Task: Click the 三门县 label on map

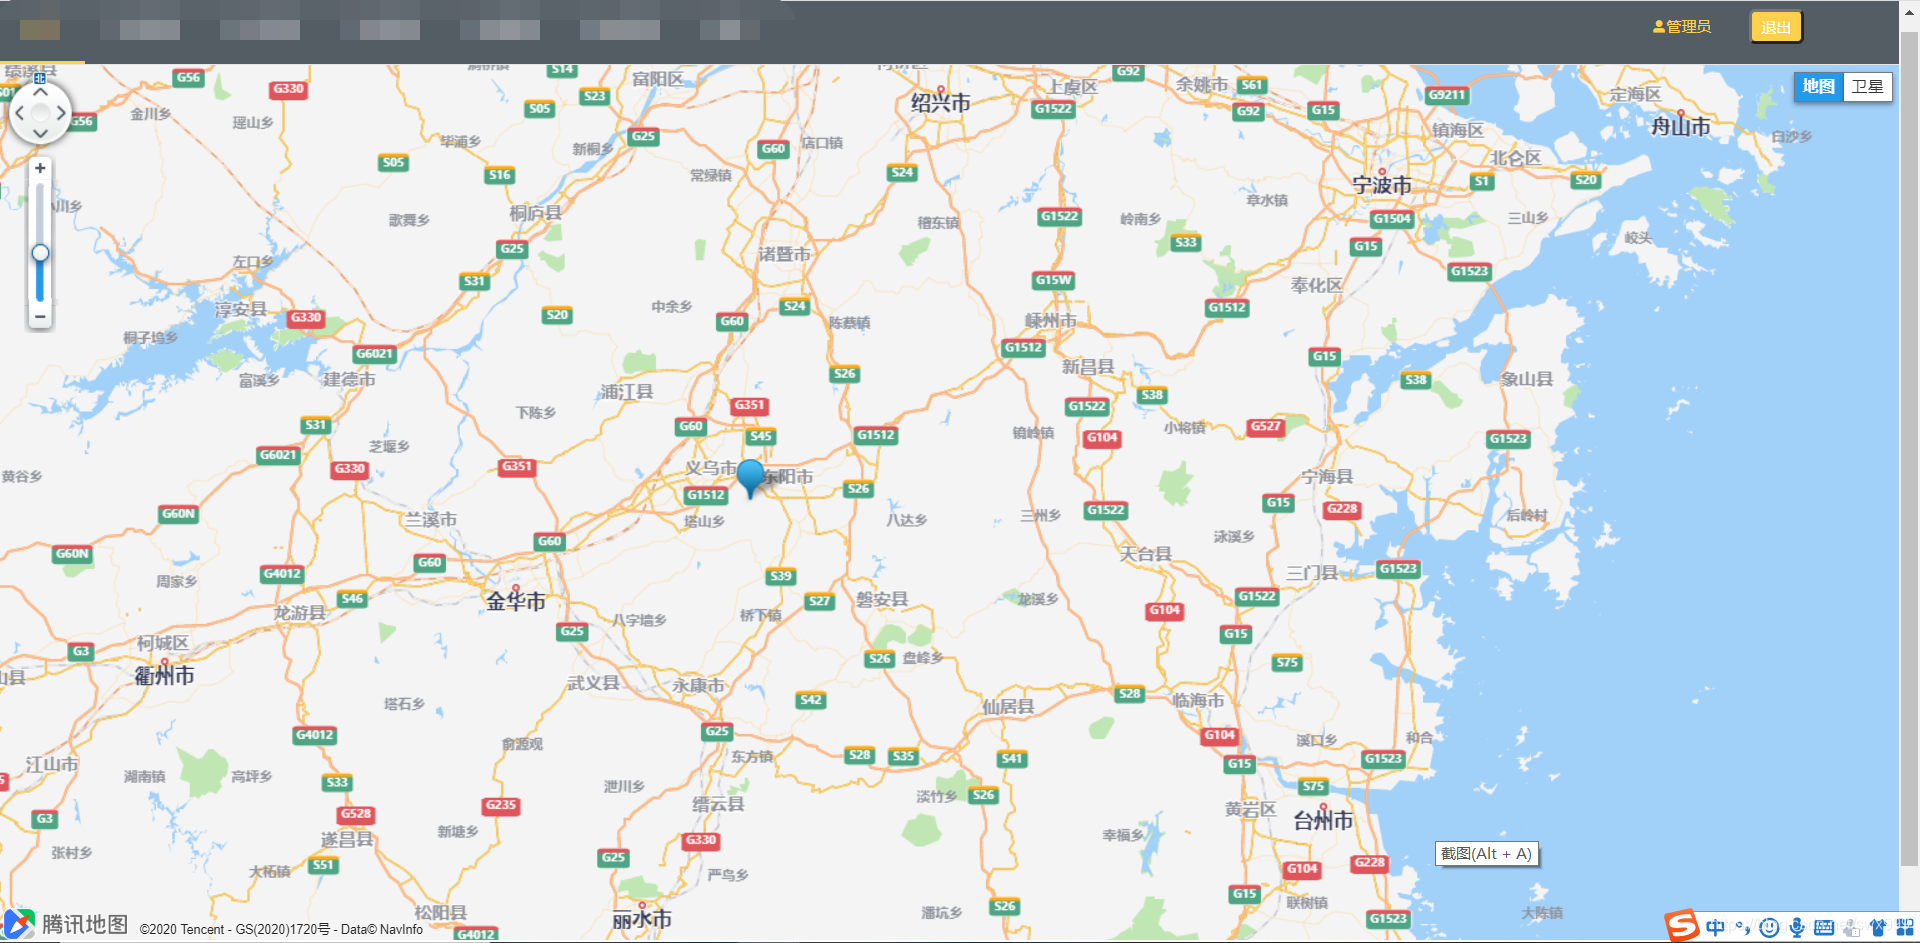Action: point(1311,573)
